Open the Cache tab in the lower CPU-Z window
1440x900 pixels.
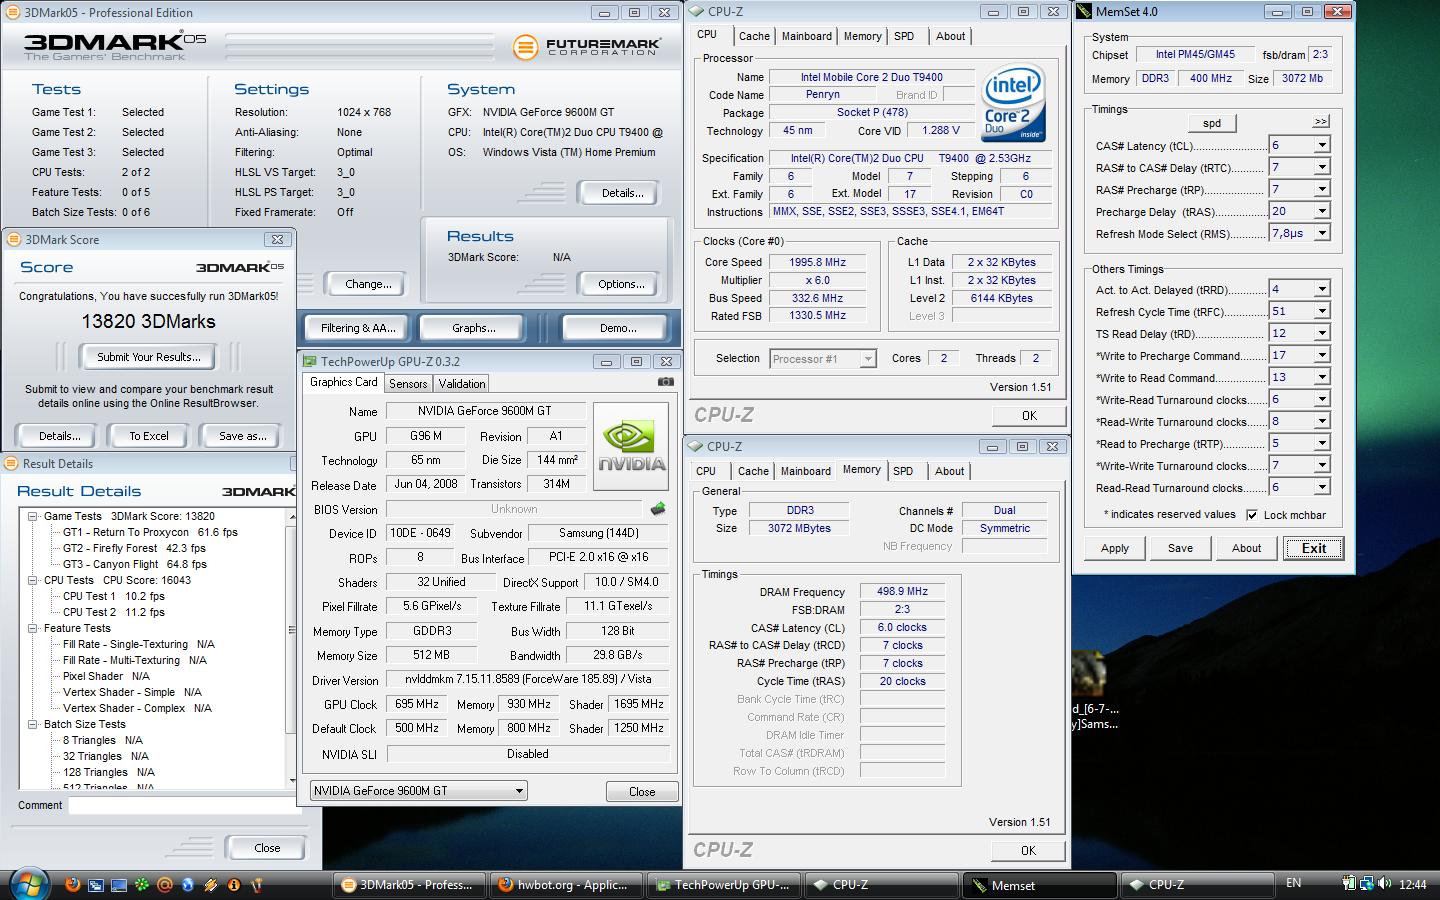click(753, 471)
